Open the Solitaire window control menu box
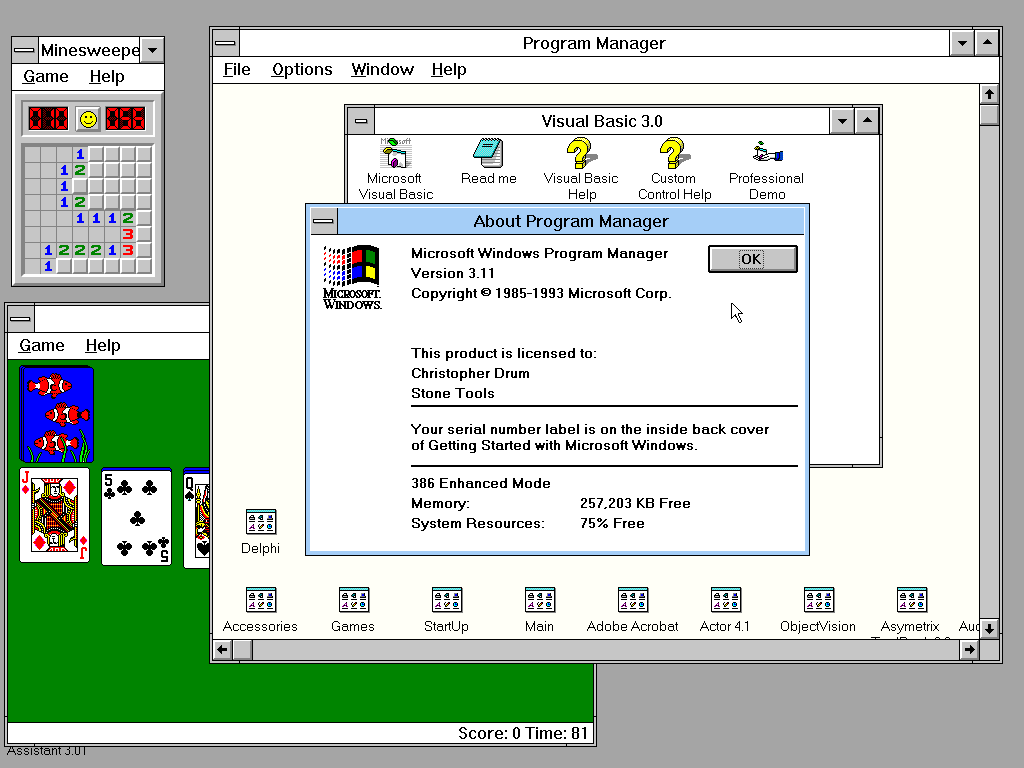 20,319
